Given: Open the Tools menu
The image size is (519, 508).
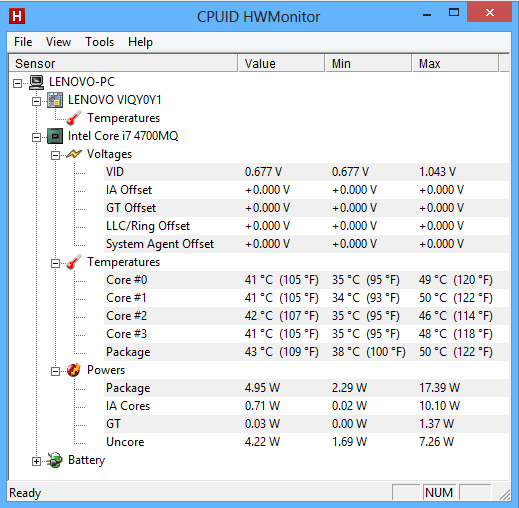Looking at the screenshot, I should tap(99, 42).
